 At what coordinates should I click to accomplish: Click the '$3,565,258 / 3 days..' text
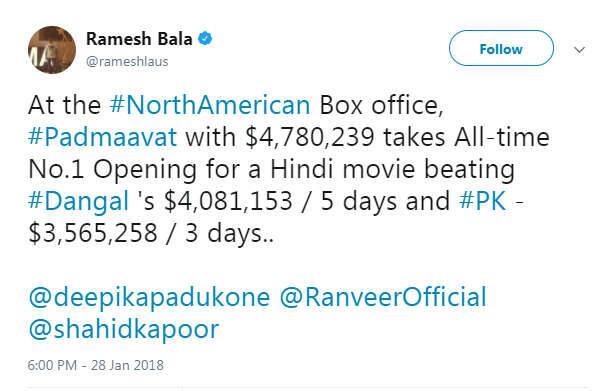click(x=151, y=234)
